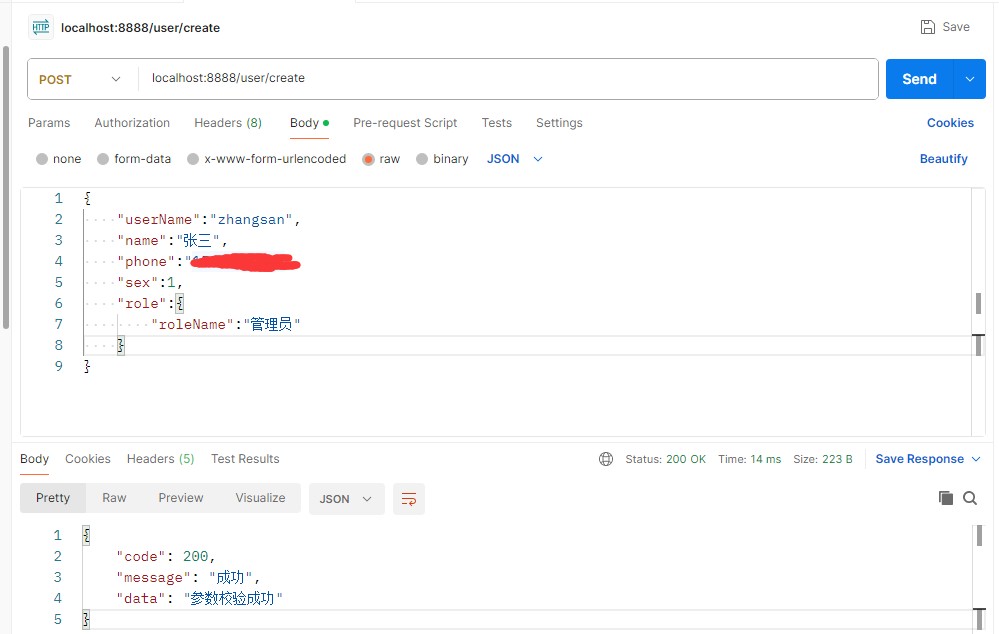The image size is (999, 634).
Task: Select the x-www-form-urlencoded radio button
Action: coord(193,159)
